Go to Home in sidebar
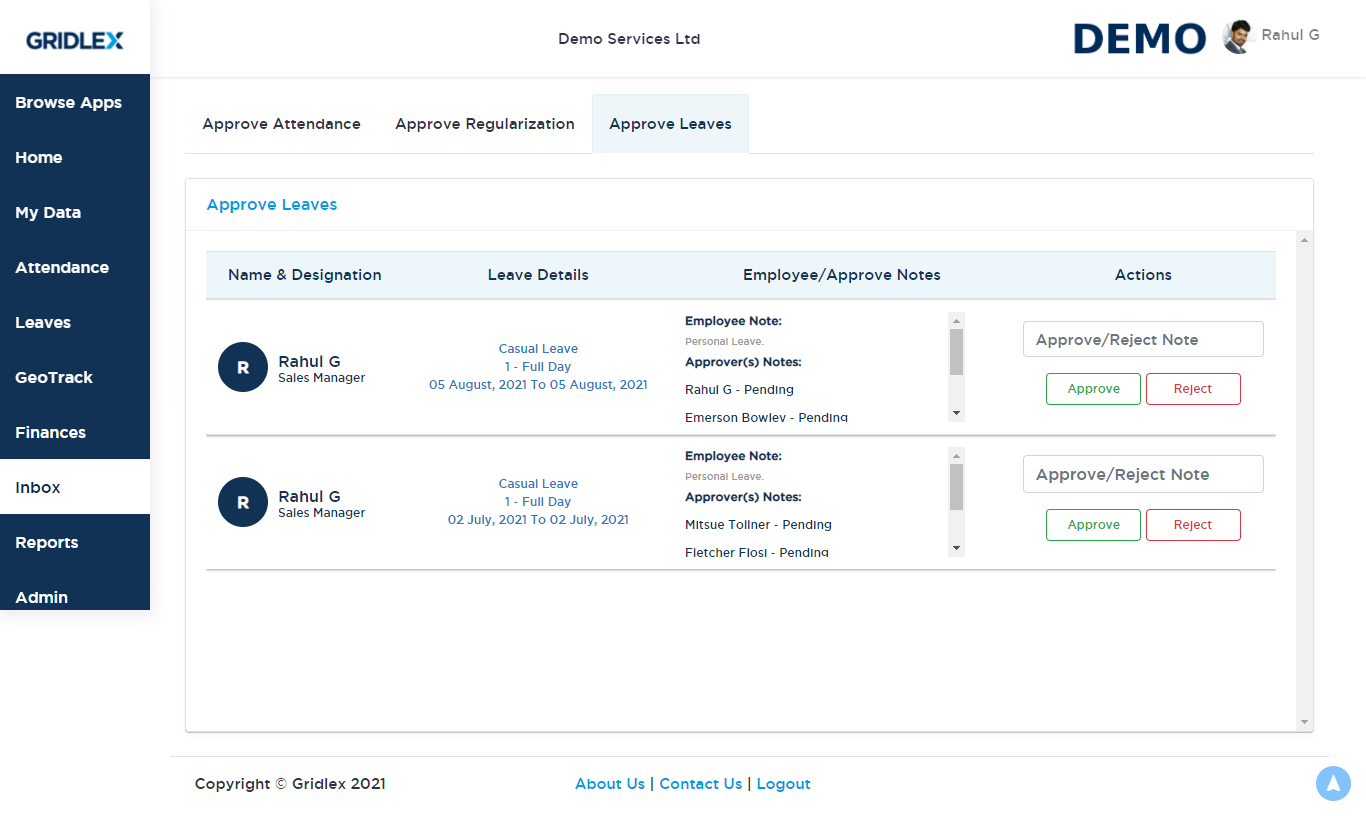Image resolution: width=1366 pixels, height=816 pixels. point(75,157)
